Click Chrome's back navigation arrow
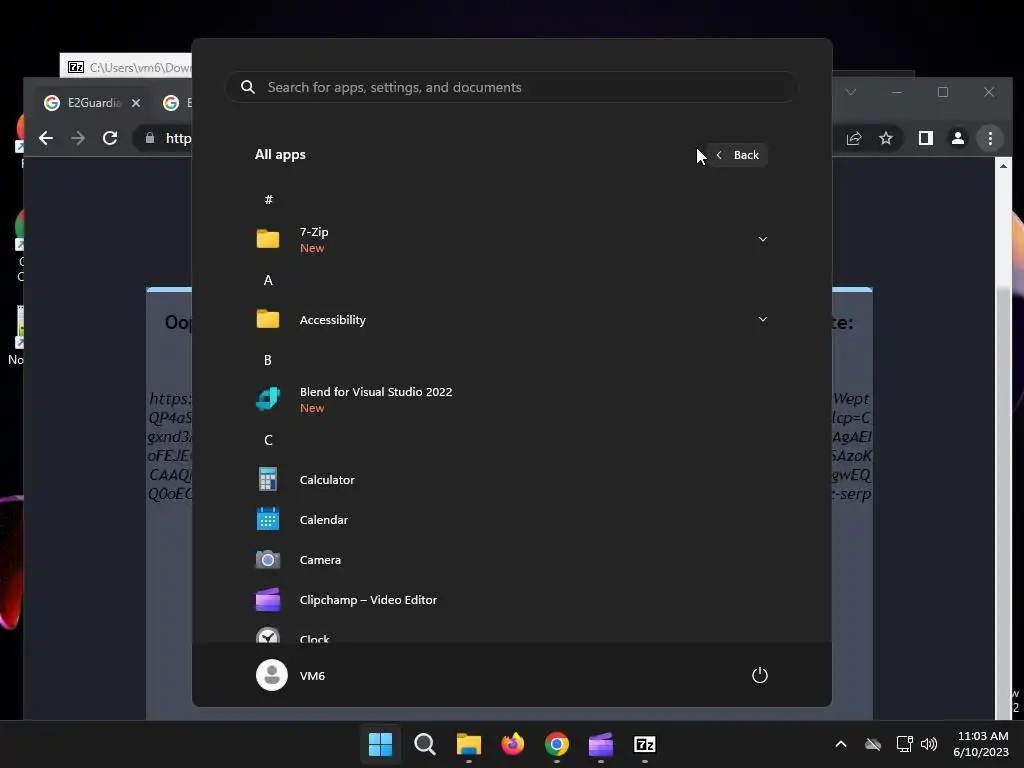This screenshot has height=768, width=1024. [46, 138]
